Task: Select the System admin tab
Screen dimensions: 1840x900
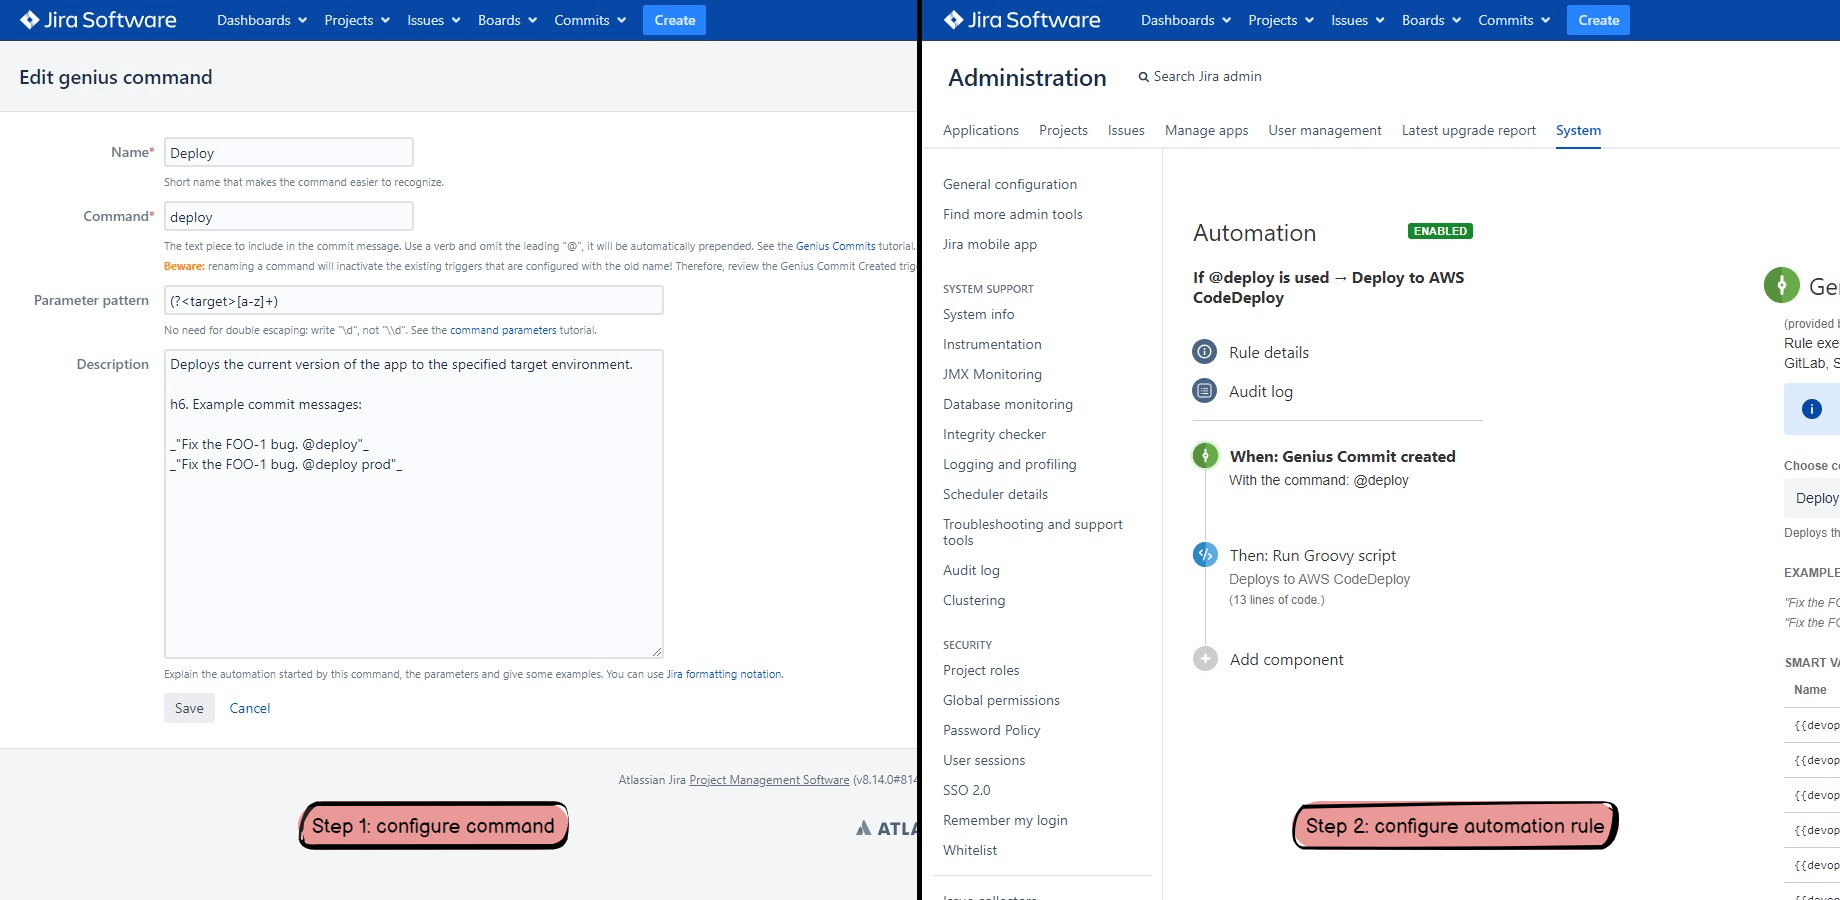Action: tap(1578, 130)
